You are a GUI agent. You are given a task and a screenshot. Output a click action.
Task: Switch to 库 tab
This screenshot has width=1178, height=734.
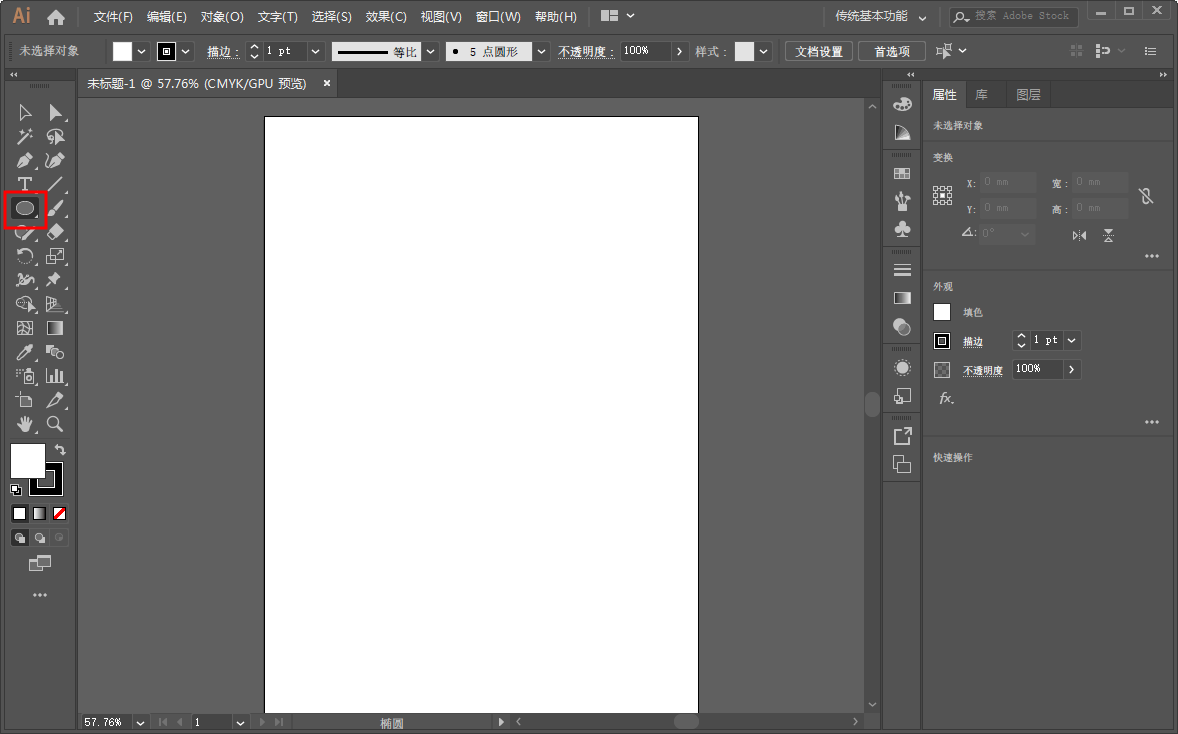coord(982,95)
